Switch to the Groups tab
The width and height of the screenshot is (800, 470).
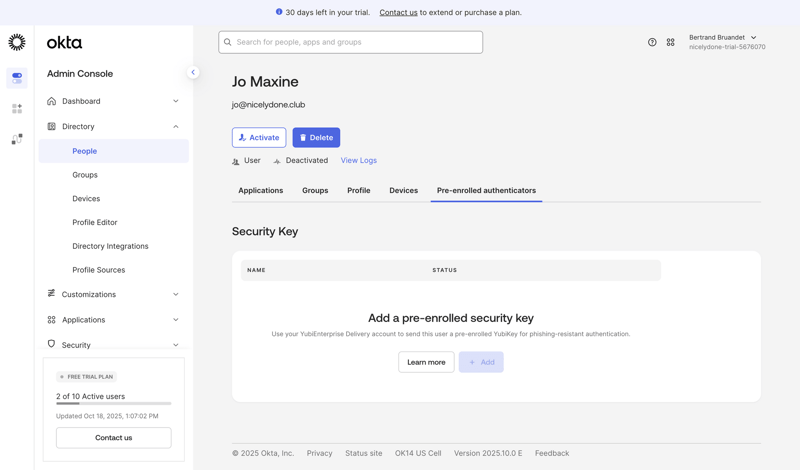315,190
